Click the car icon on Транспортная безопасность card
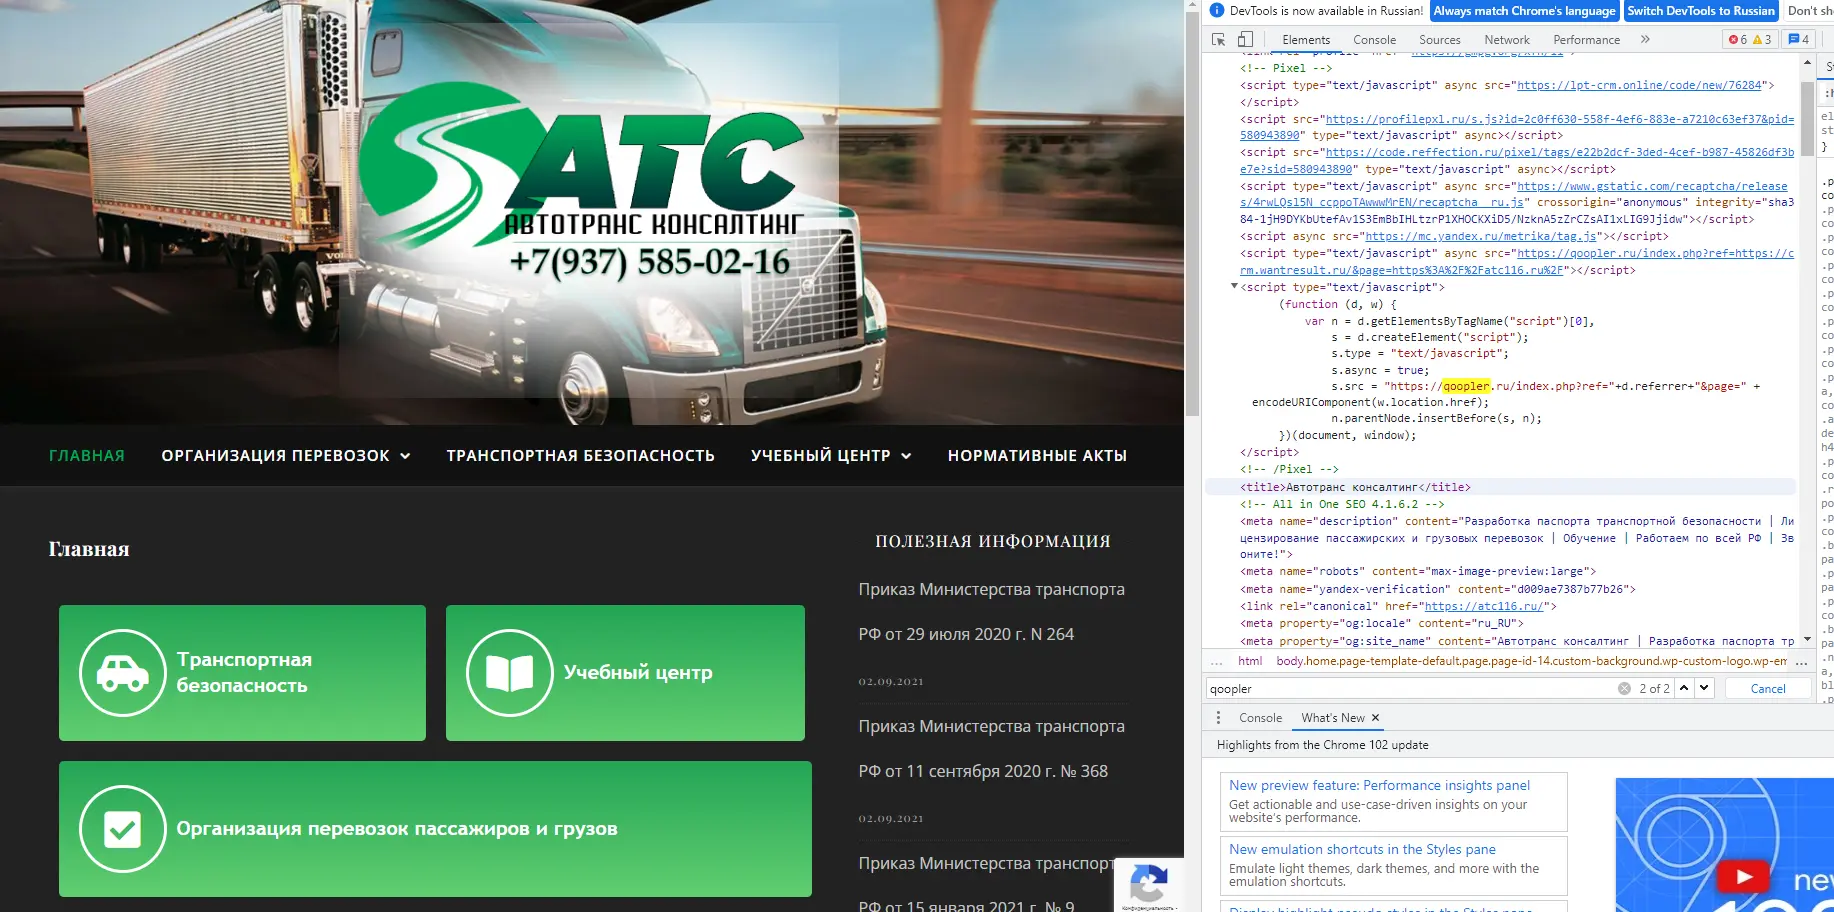This screenshot has width=1834, height=912. pos(123,673)
